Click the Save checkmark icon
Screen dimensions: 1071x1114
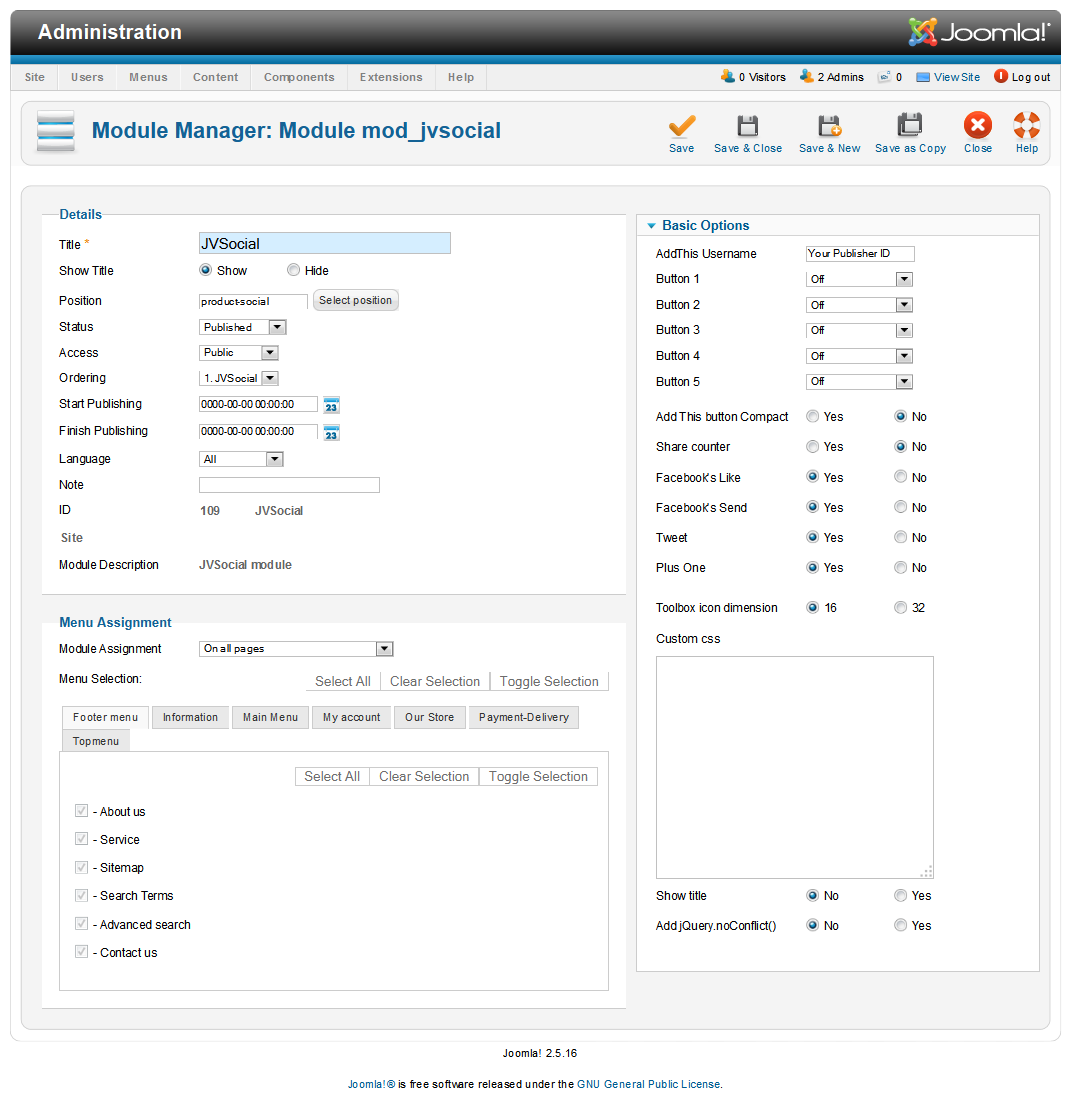click(682, 126)
